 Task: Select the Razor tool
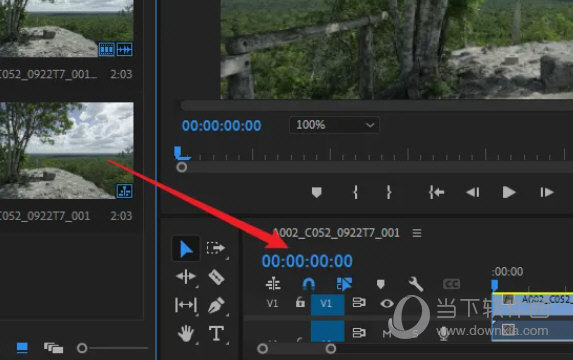pyautogui.click(x=216, y=277)
